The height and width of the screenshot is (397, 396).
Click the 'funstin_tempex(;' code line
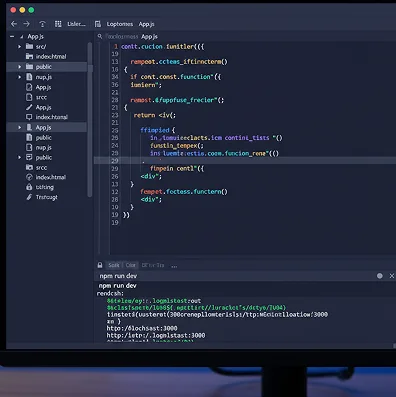pos(177,146)
